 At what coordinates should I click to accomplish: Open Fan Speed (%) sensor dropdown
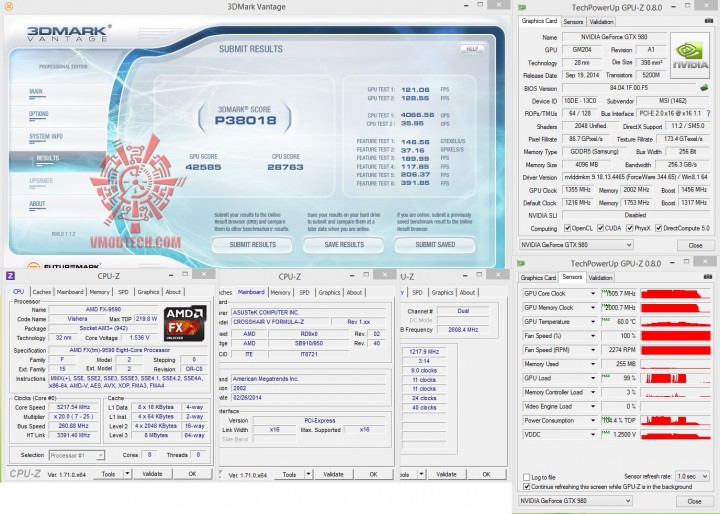point(593,336)
